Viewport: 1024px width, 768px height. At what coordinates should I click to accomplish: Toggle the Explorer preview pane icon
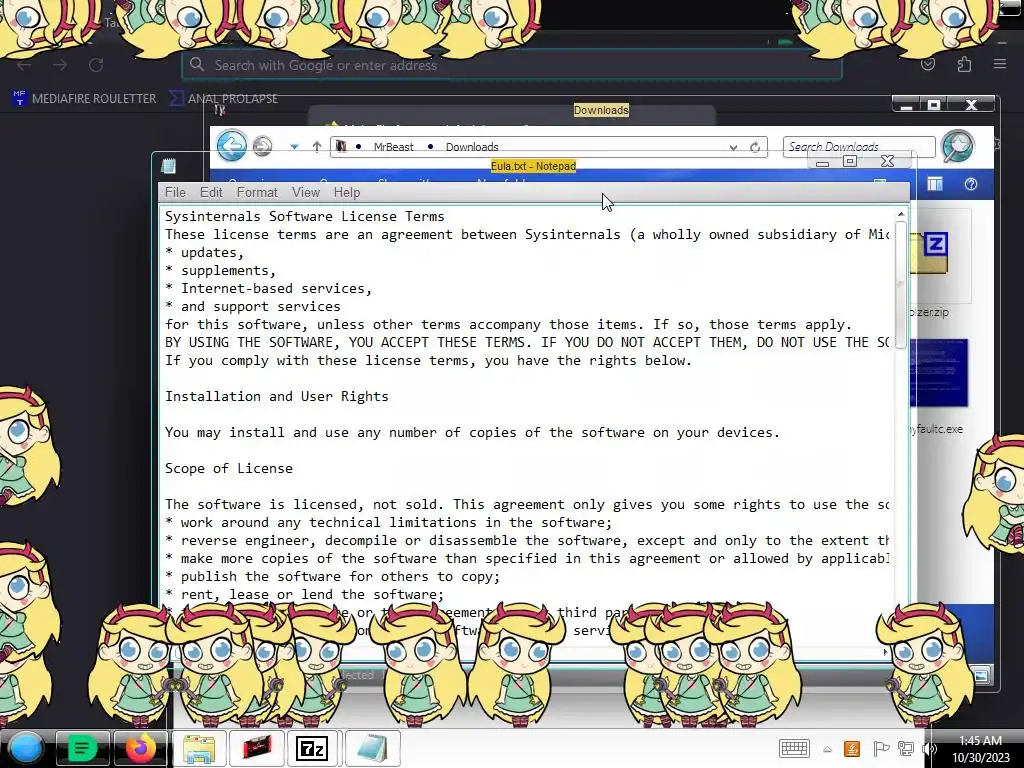pos(935,185)
